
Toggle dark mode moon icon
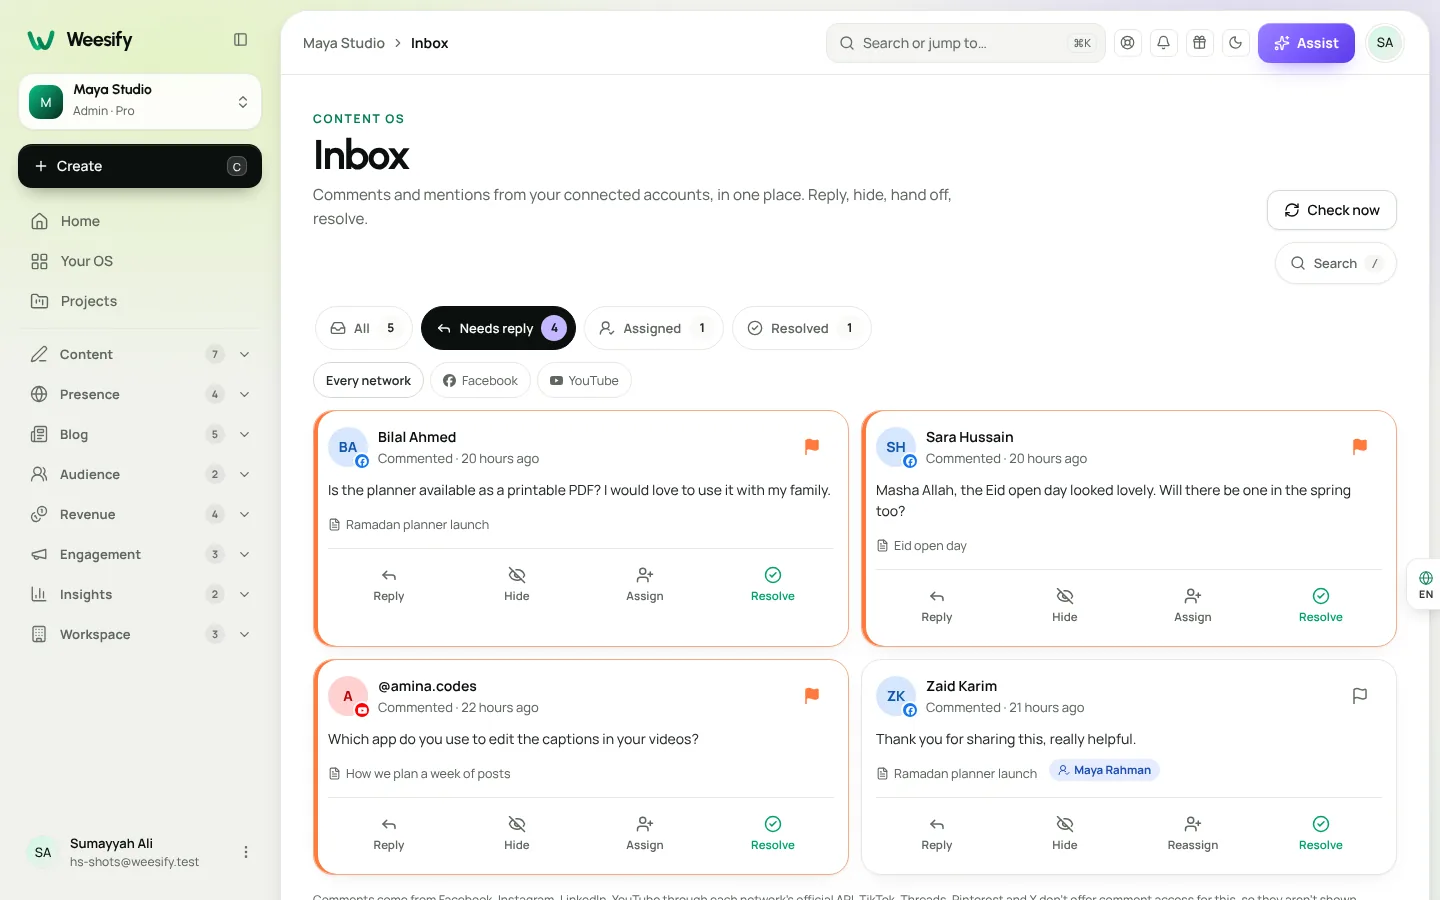[x=1236, y=43]
